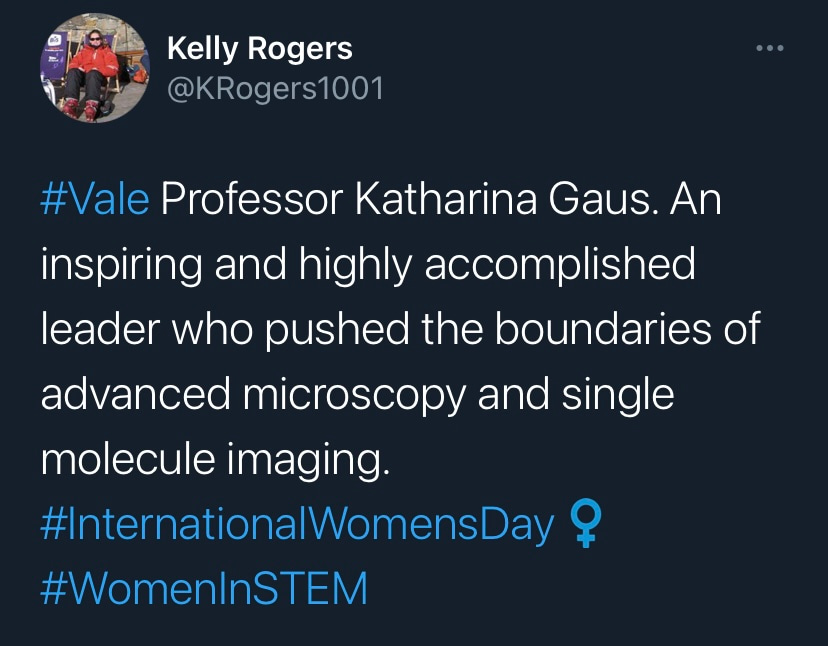Open the #Vale hashtag
The height and width of the screenshot is (646, 828).
(95, 200)
